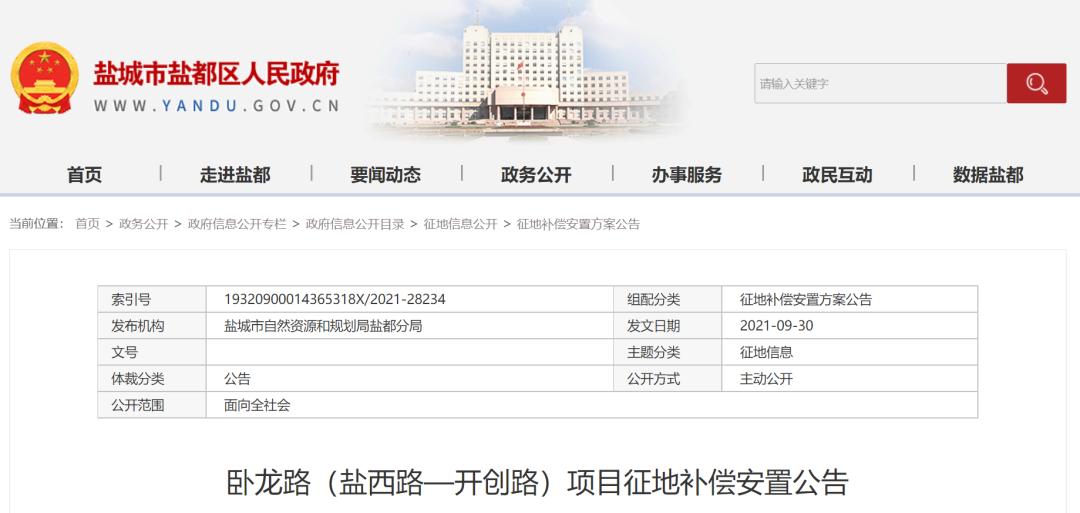Select the index number 19320900014365318X/2021-28234
1080x513 pixels.
335,300
